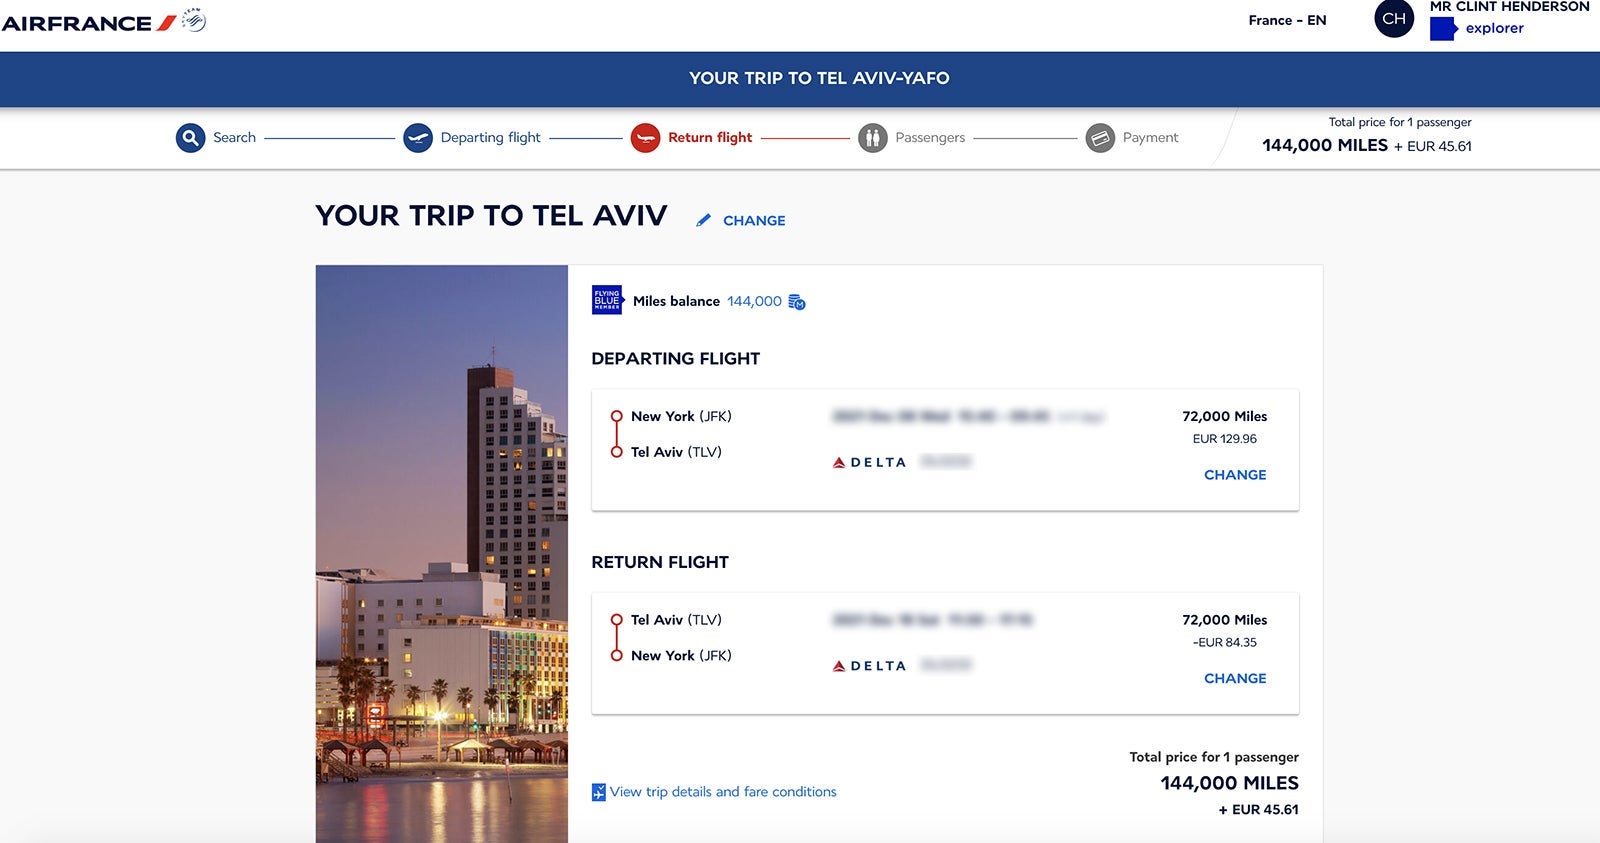Change the return TLV to JFK flight
This screenshot has height=843, width=1600.
(x=1235, y=678)
